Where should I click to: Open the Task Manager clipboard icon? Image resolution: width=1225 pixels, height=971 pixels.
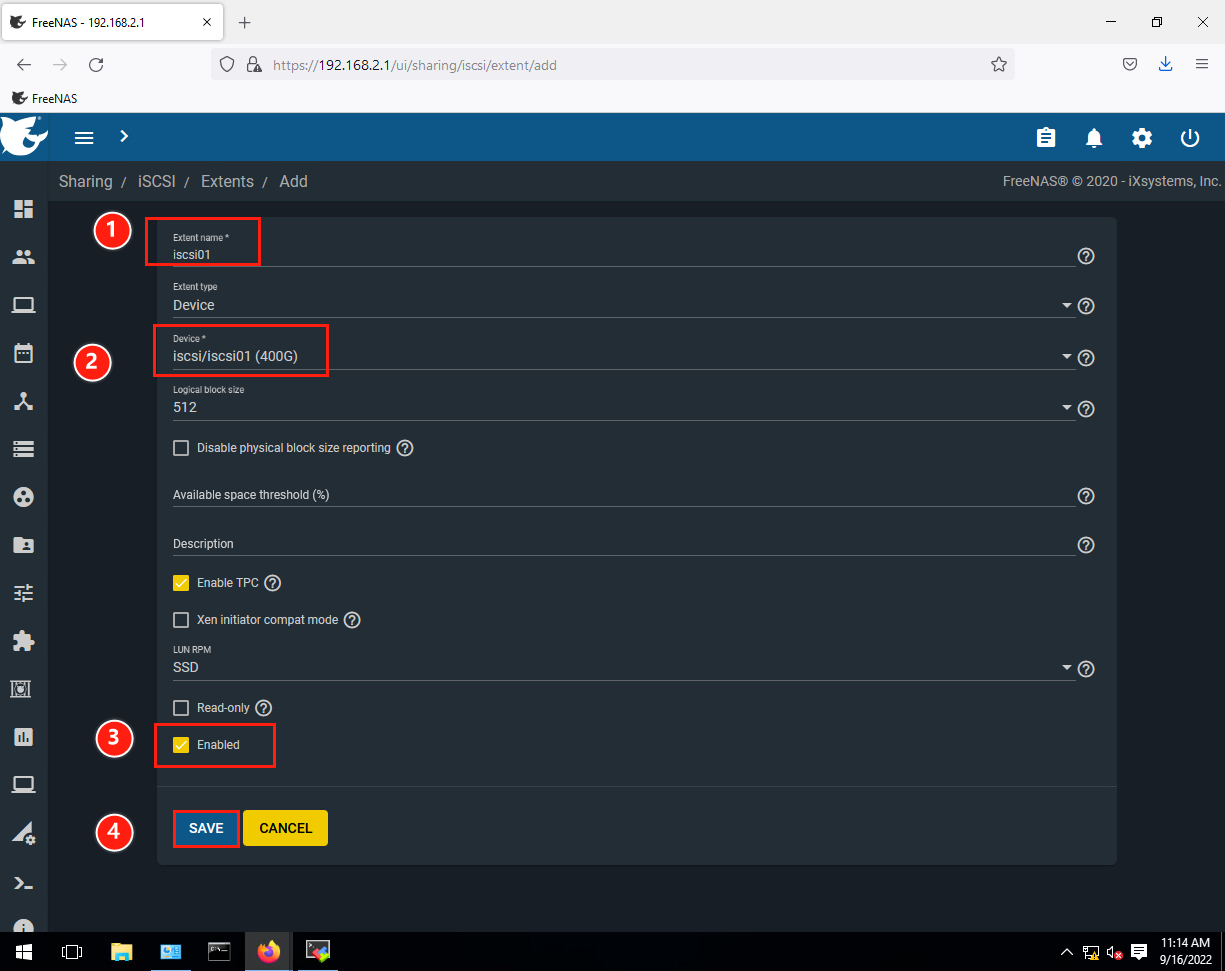click(1046, 138)
